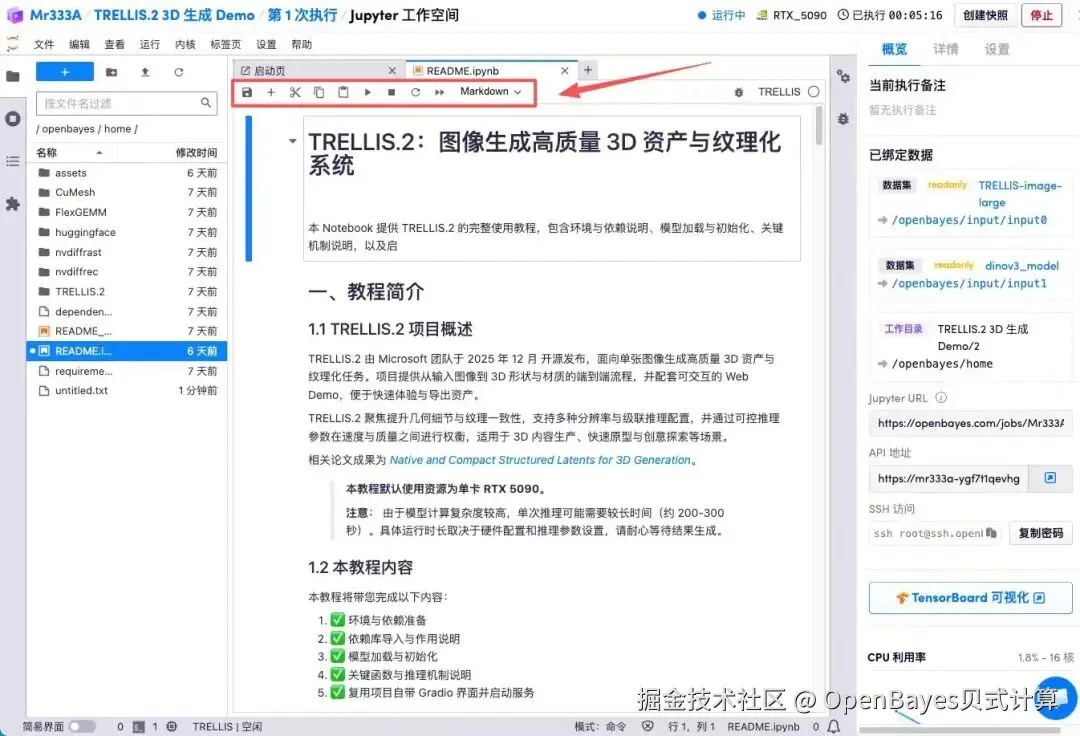
Task: Cut selected cell with the scissors icon
Action: [295, 92]
